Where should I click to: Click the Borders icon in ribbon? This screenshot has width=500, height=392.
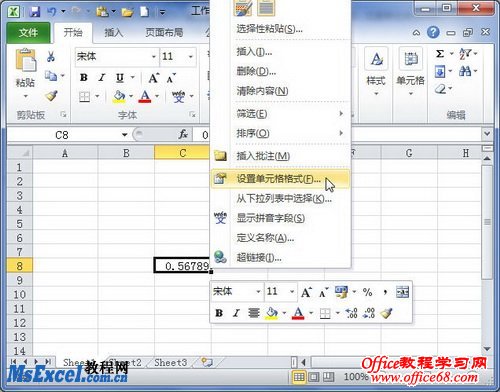(84, 97)
